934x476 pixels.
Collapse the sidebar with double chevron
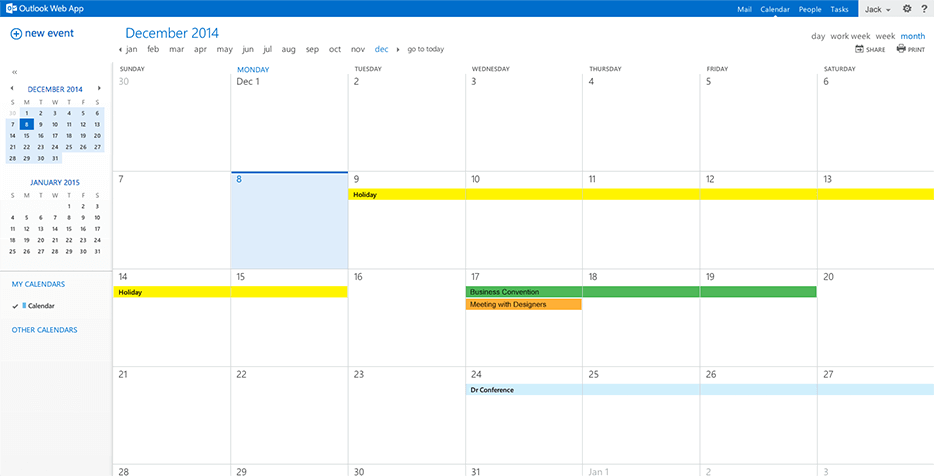point(15,72)
